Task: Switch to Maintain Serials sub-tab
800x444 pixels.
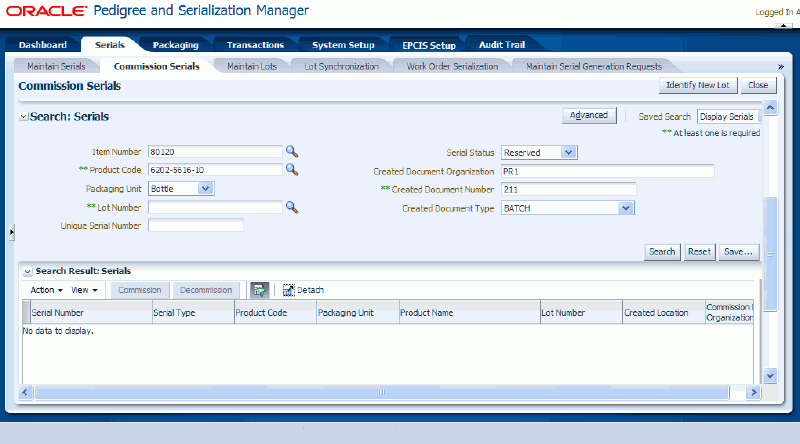Action: click(56, 66)
